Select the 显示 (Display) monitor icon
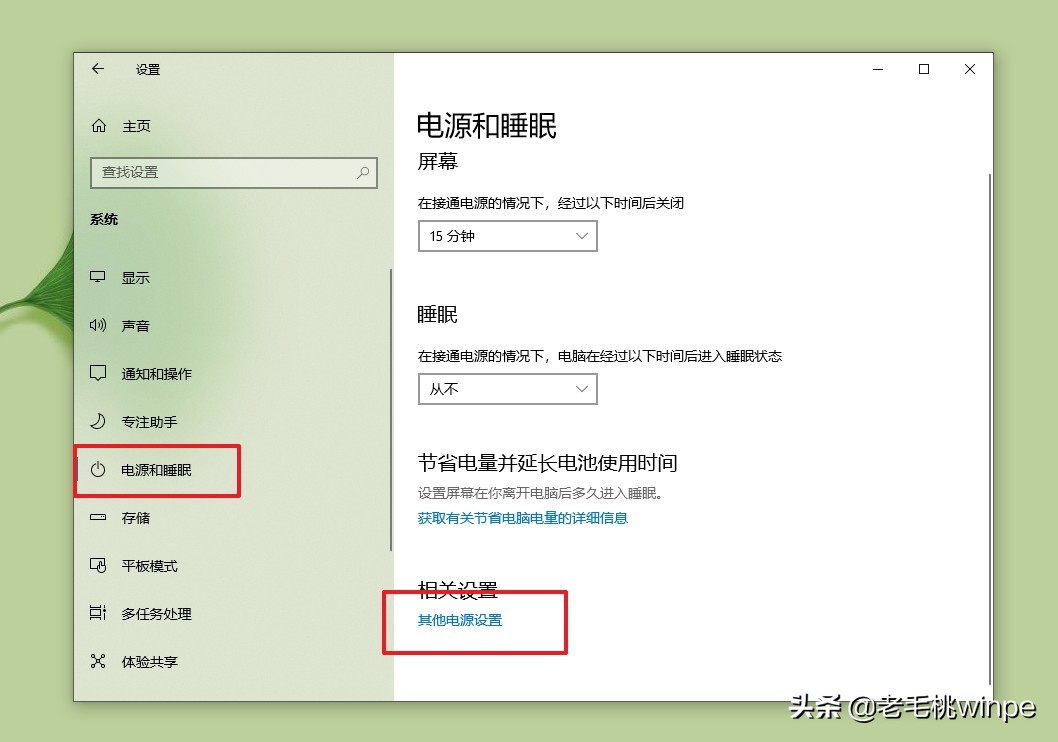1058x742 pixels. pyautogui.click(x=97, y=277)
